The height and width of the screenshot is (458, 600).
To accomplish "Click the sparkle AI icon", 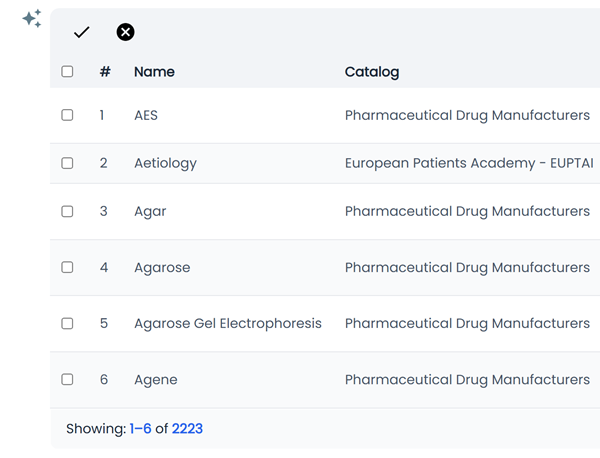I will (x=32, y=19).
